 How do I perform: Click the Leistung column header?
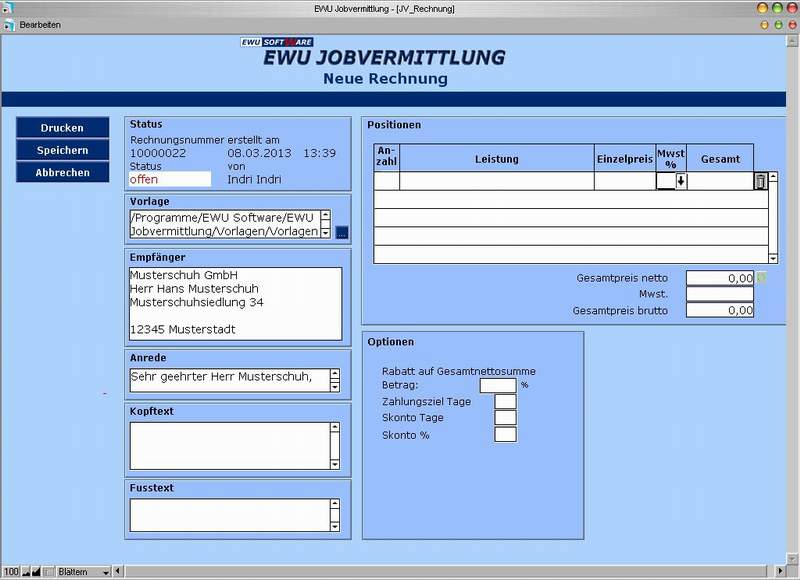[x=497, y=159]
